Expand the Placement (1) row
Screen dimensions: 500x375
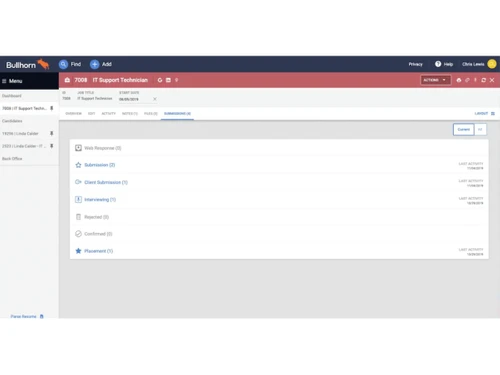pos(279,251)
